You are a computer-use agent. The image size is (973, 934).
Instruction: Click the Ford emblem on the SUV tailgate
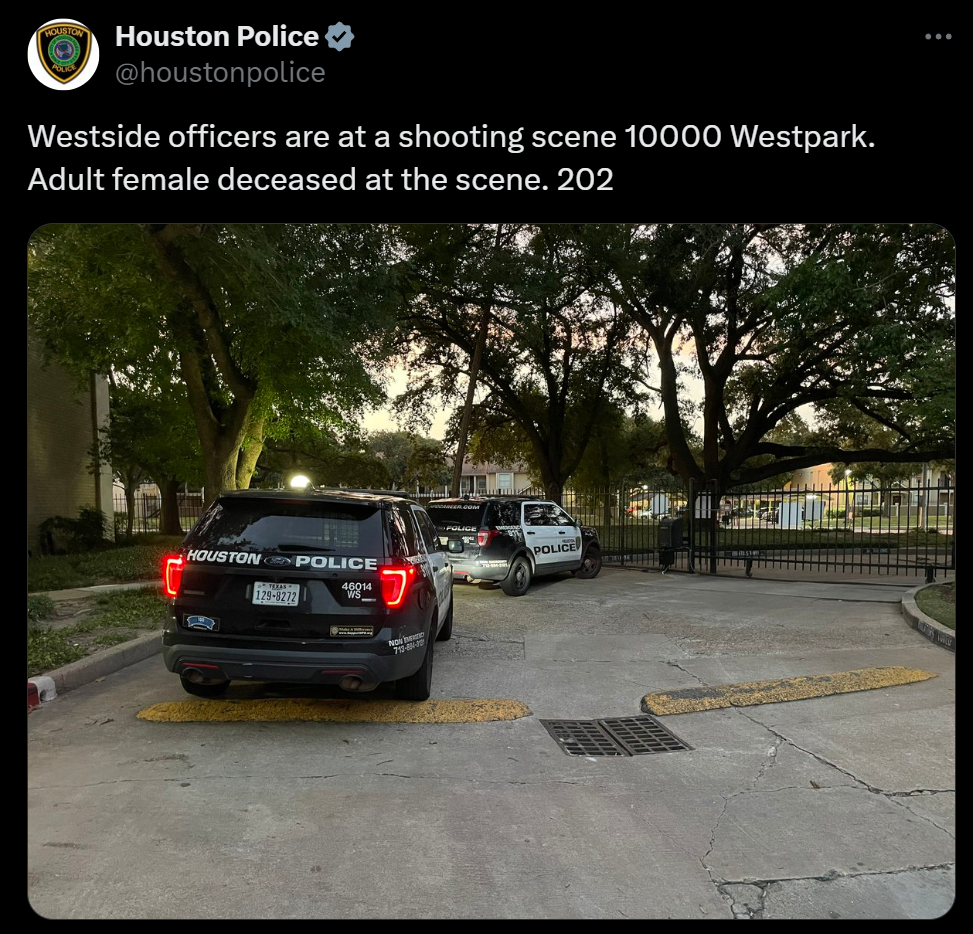[x=277, y=561]
